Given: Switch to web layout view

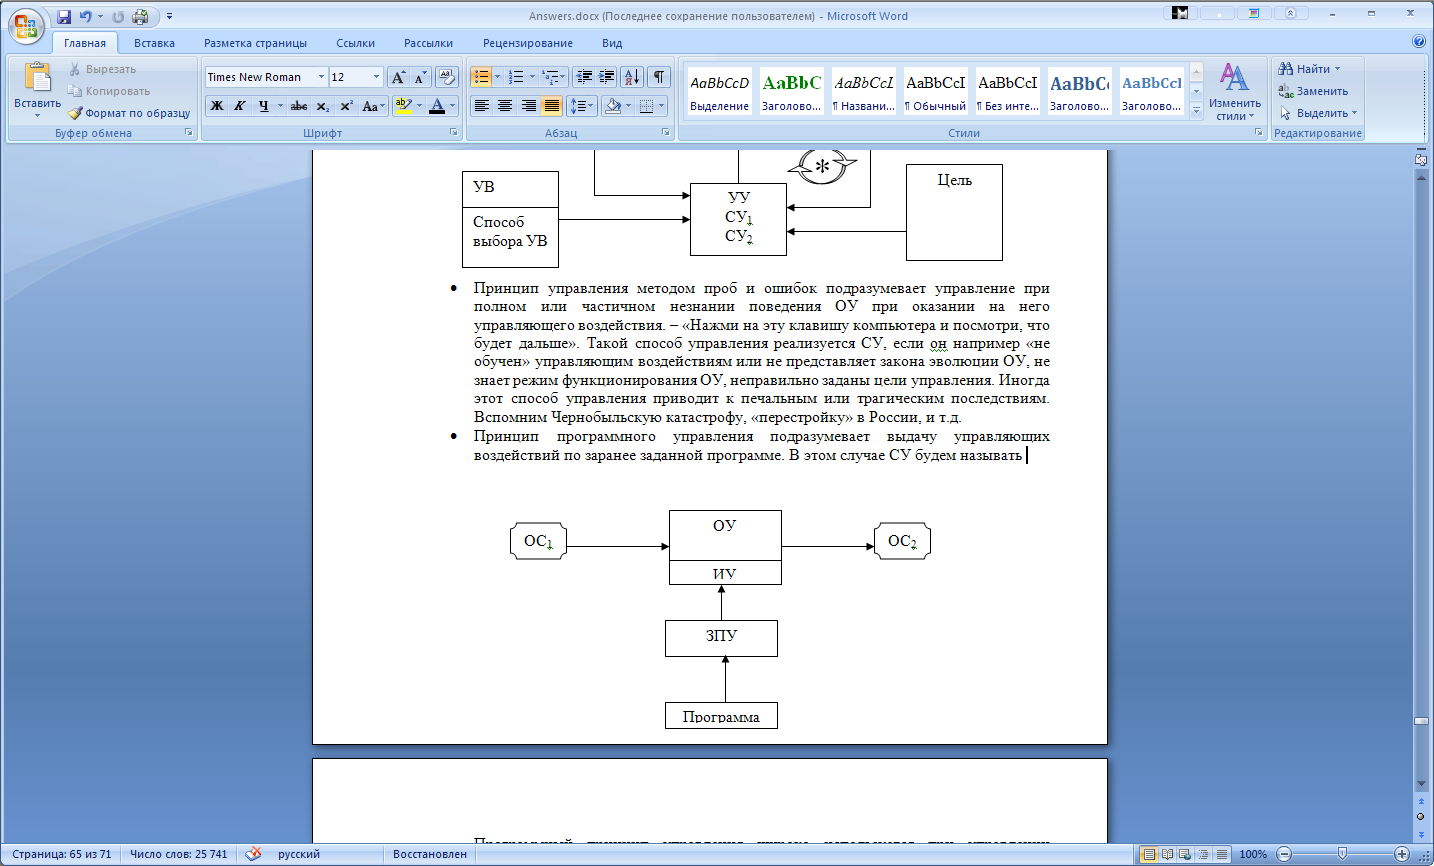Looking at the screenshot, I should pyautogui.click(x=1185, y=854).
